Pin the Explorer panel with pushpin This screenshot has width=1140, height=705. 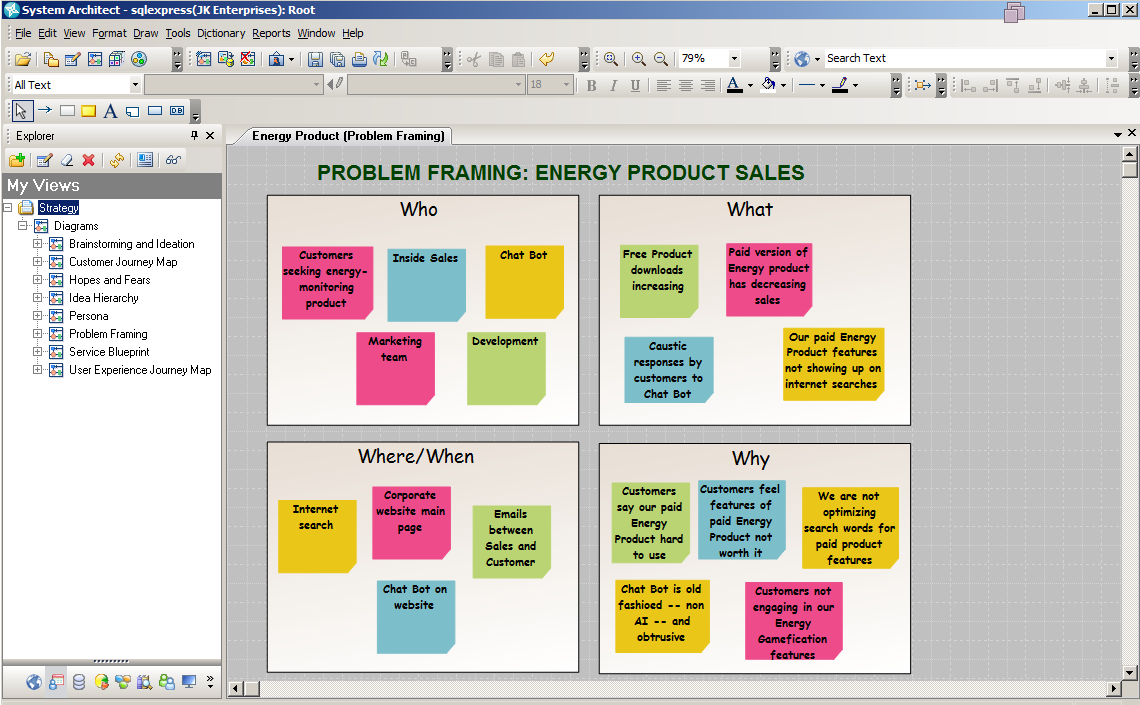(x=194, y=135)
